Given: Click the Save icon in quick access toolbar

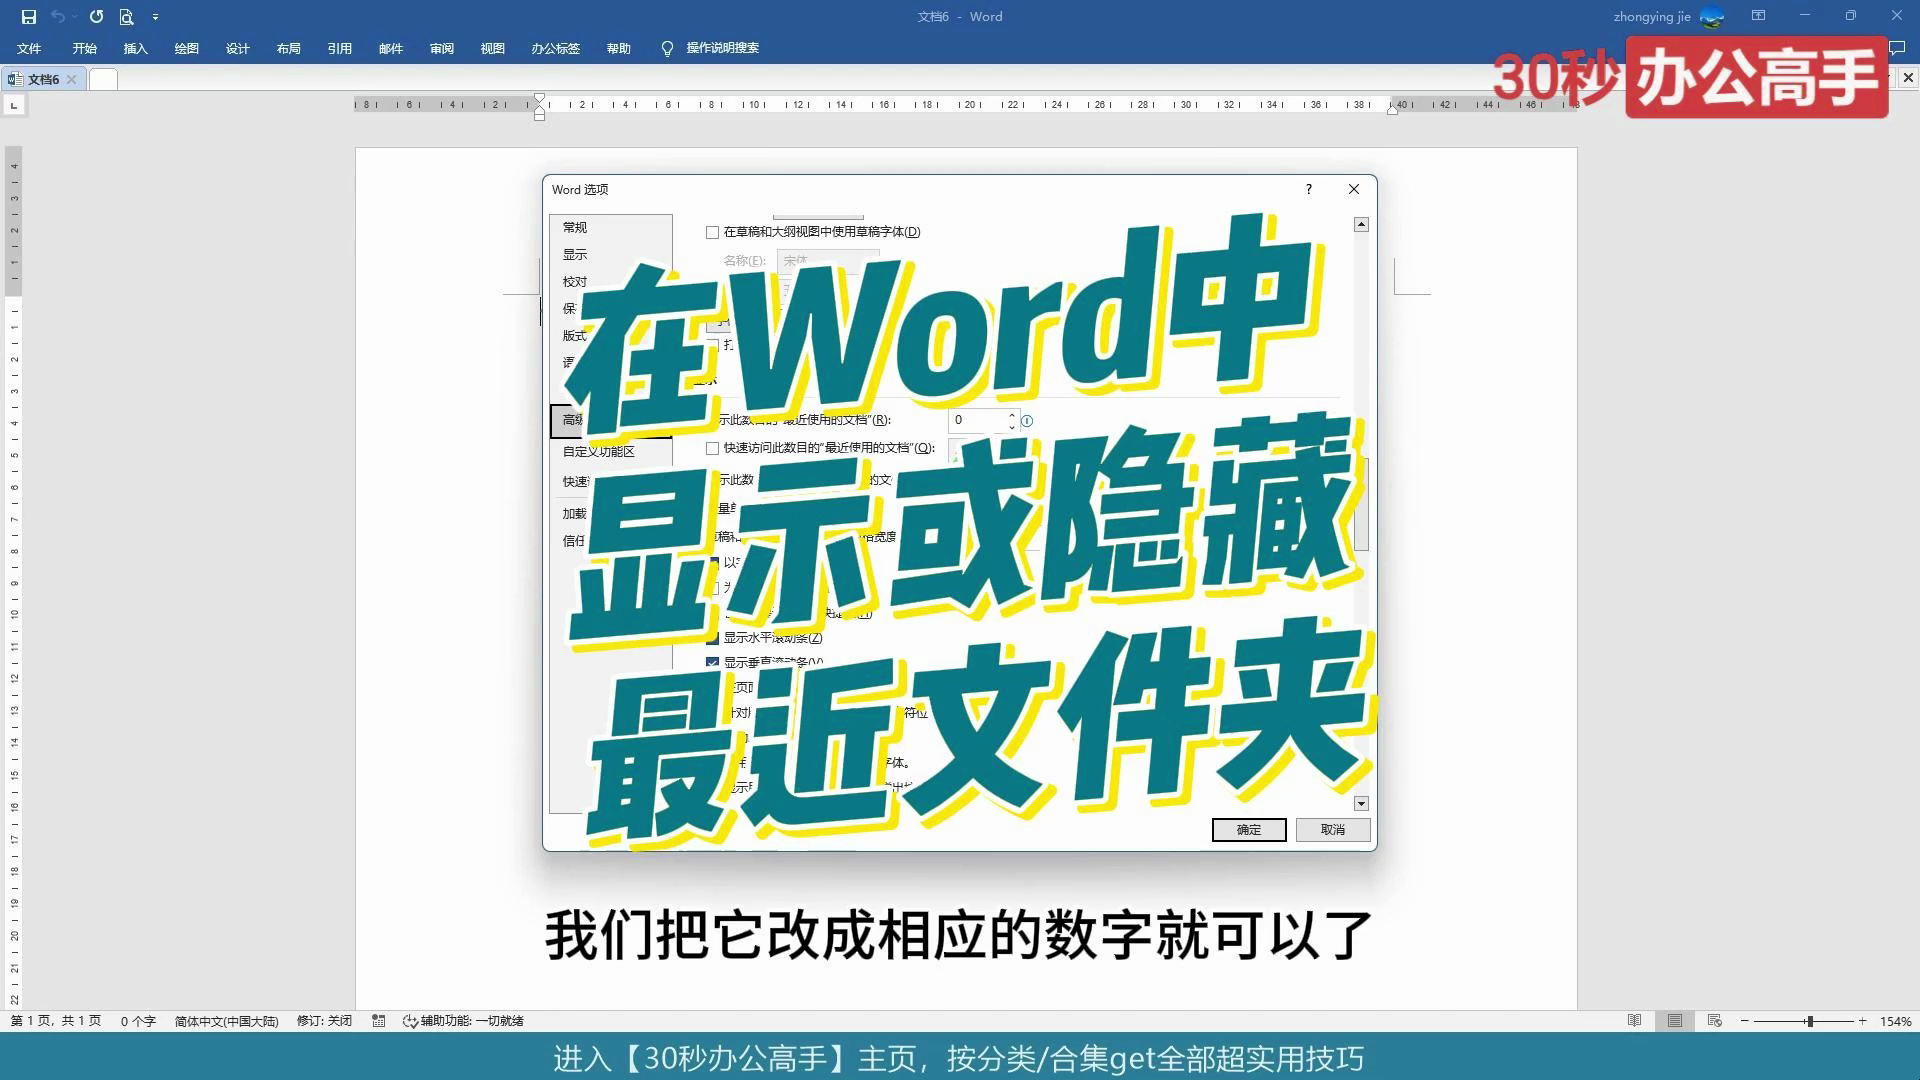Looking at the screenshot, I should (x=28, y=17).
